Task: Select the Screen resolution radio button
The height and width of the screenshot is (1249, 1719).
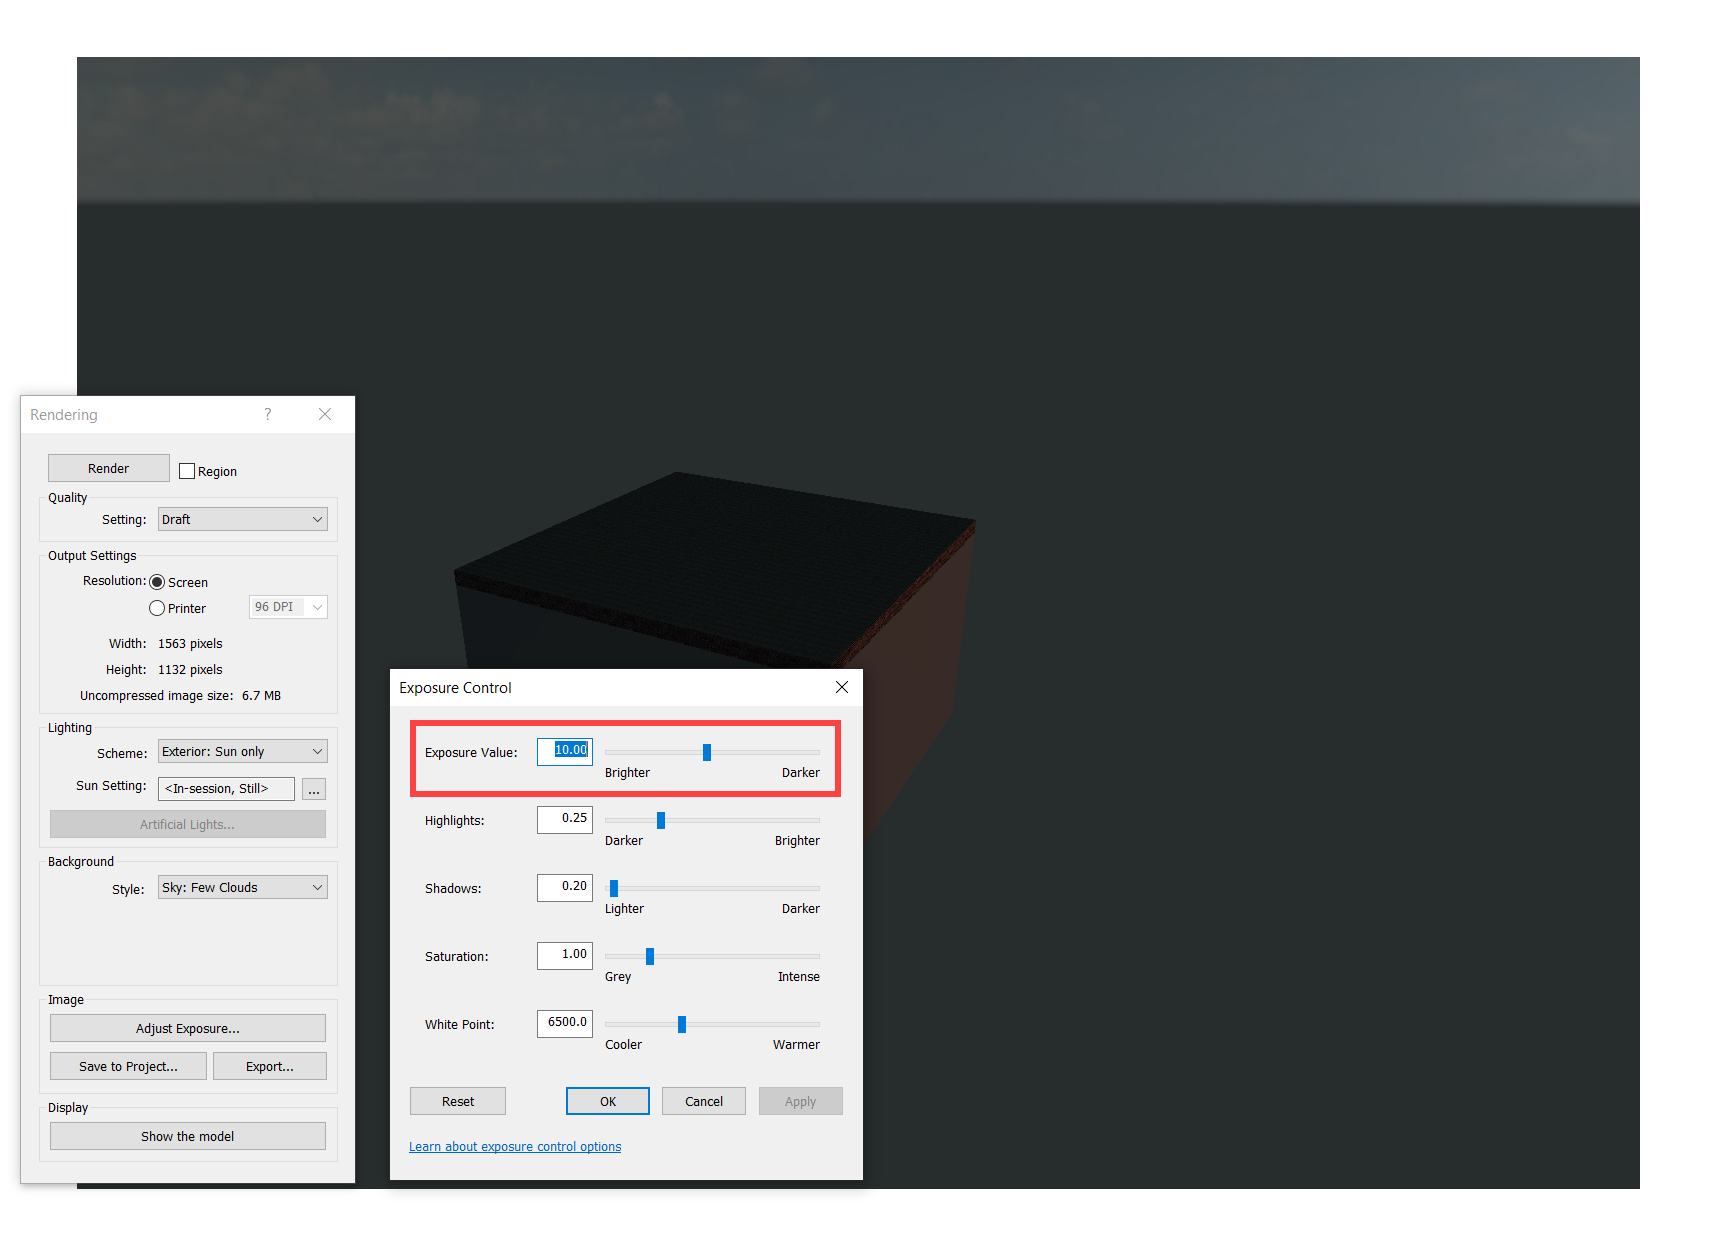Action: [157, 581]
